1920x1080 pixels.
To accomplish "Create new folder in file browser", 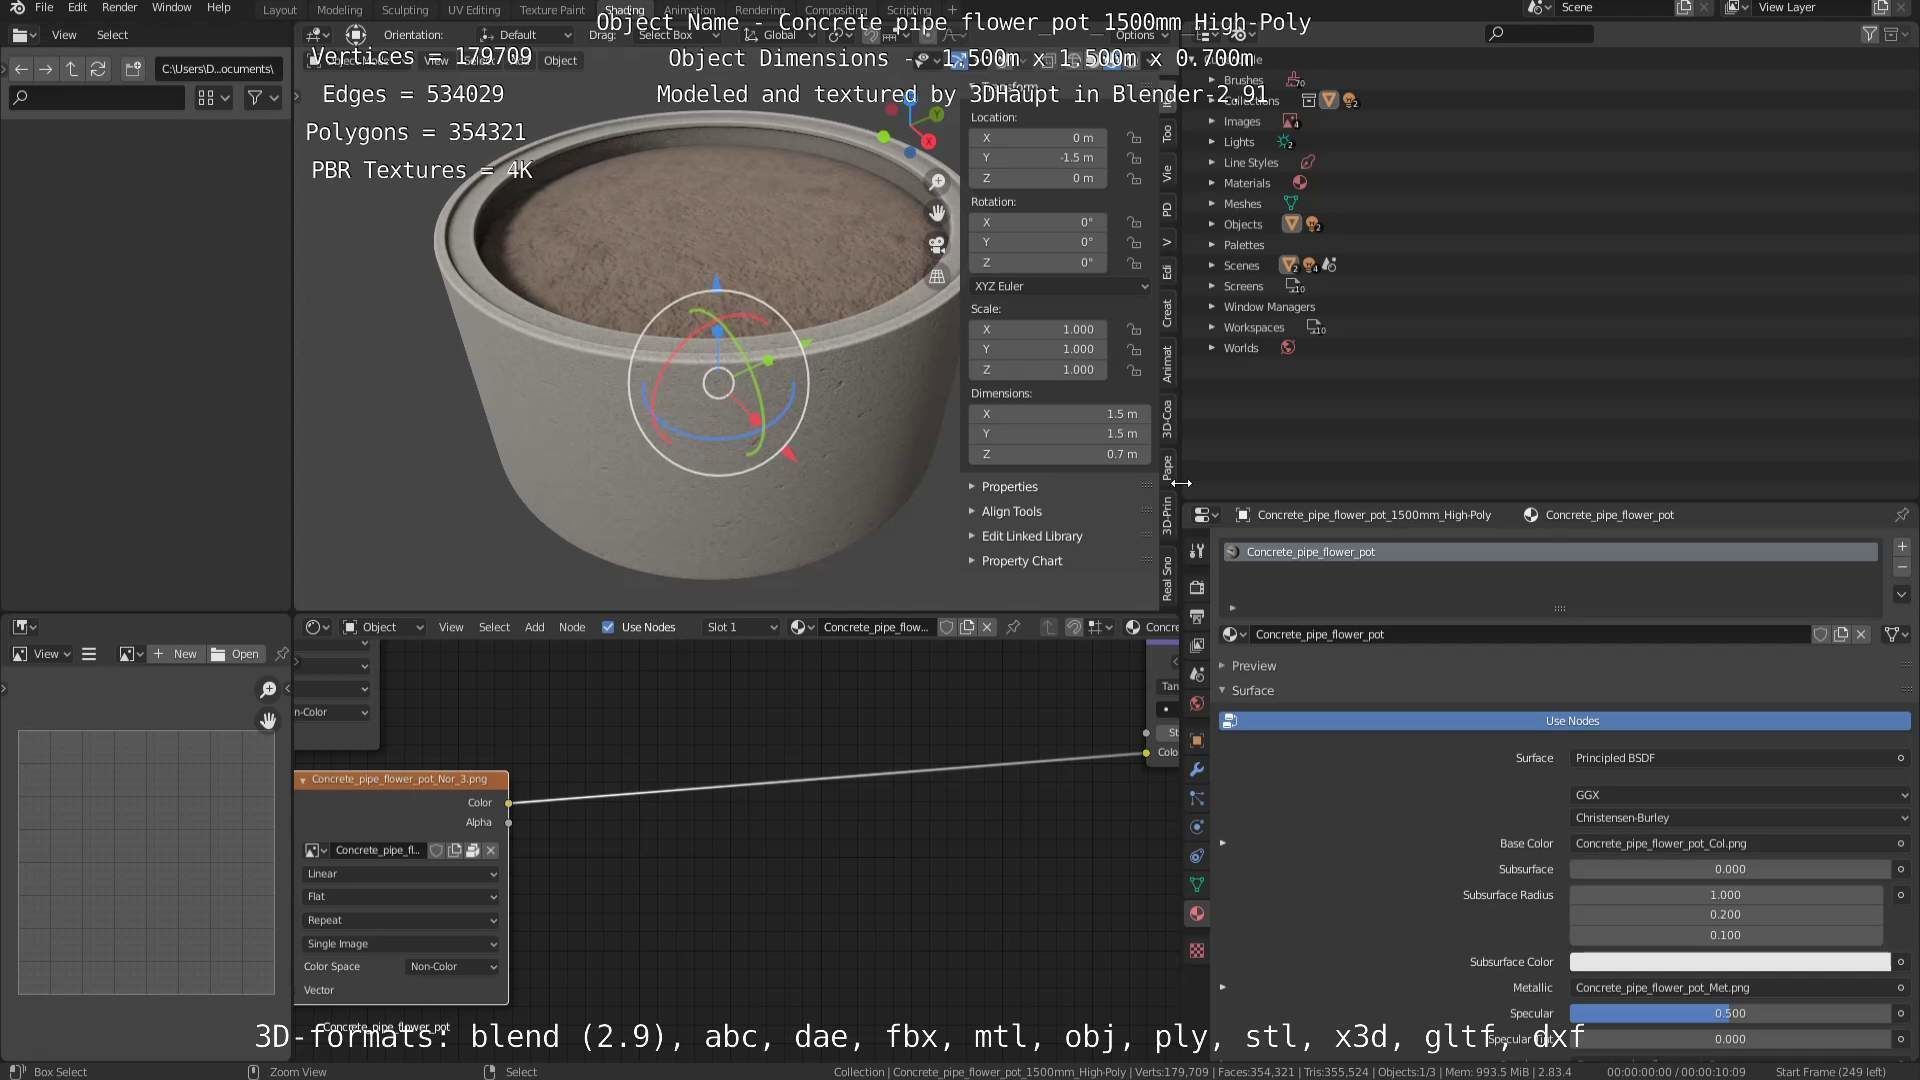I will pos(133,69).
